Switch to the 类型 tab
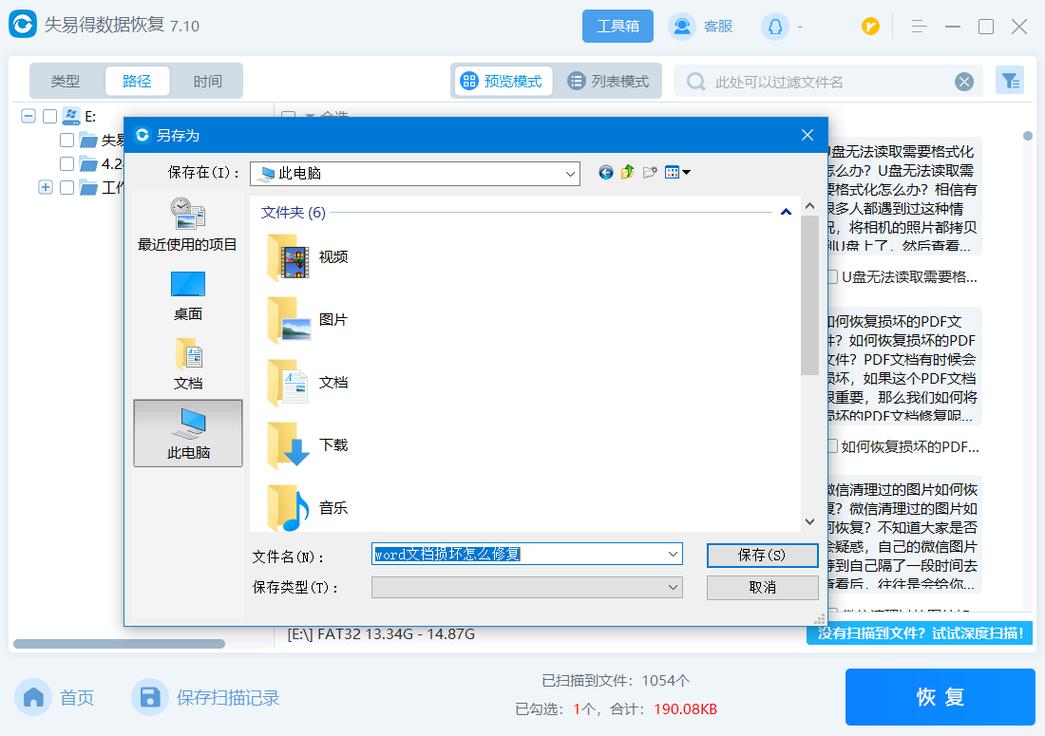 [x=65, y=81]
